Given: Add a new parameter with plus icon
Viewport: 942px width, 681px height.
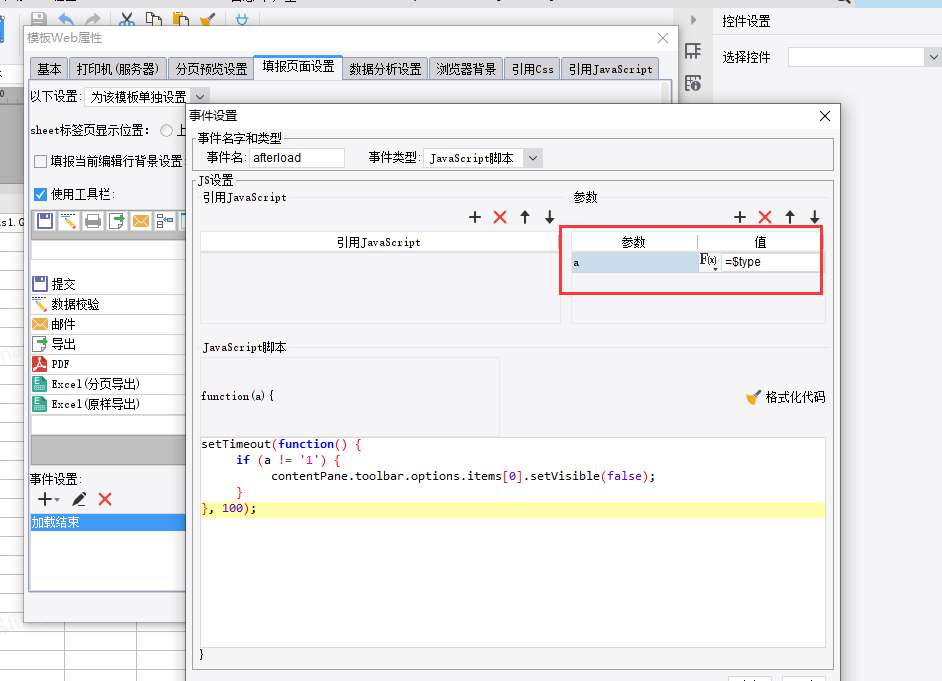Looking at the screenshot, I should click(740, 217).
